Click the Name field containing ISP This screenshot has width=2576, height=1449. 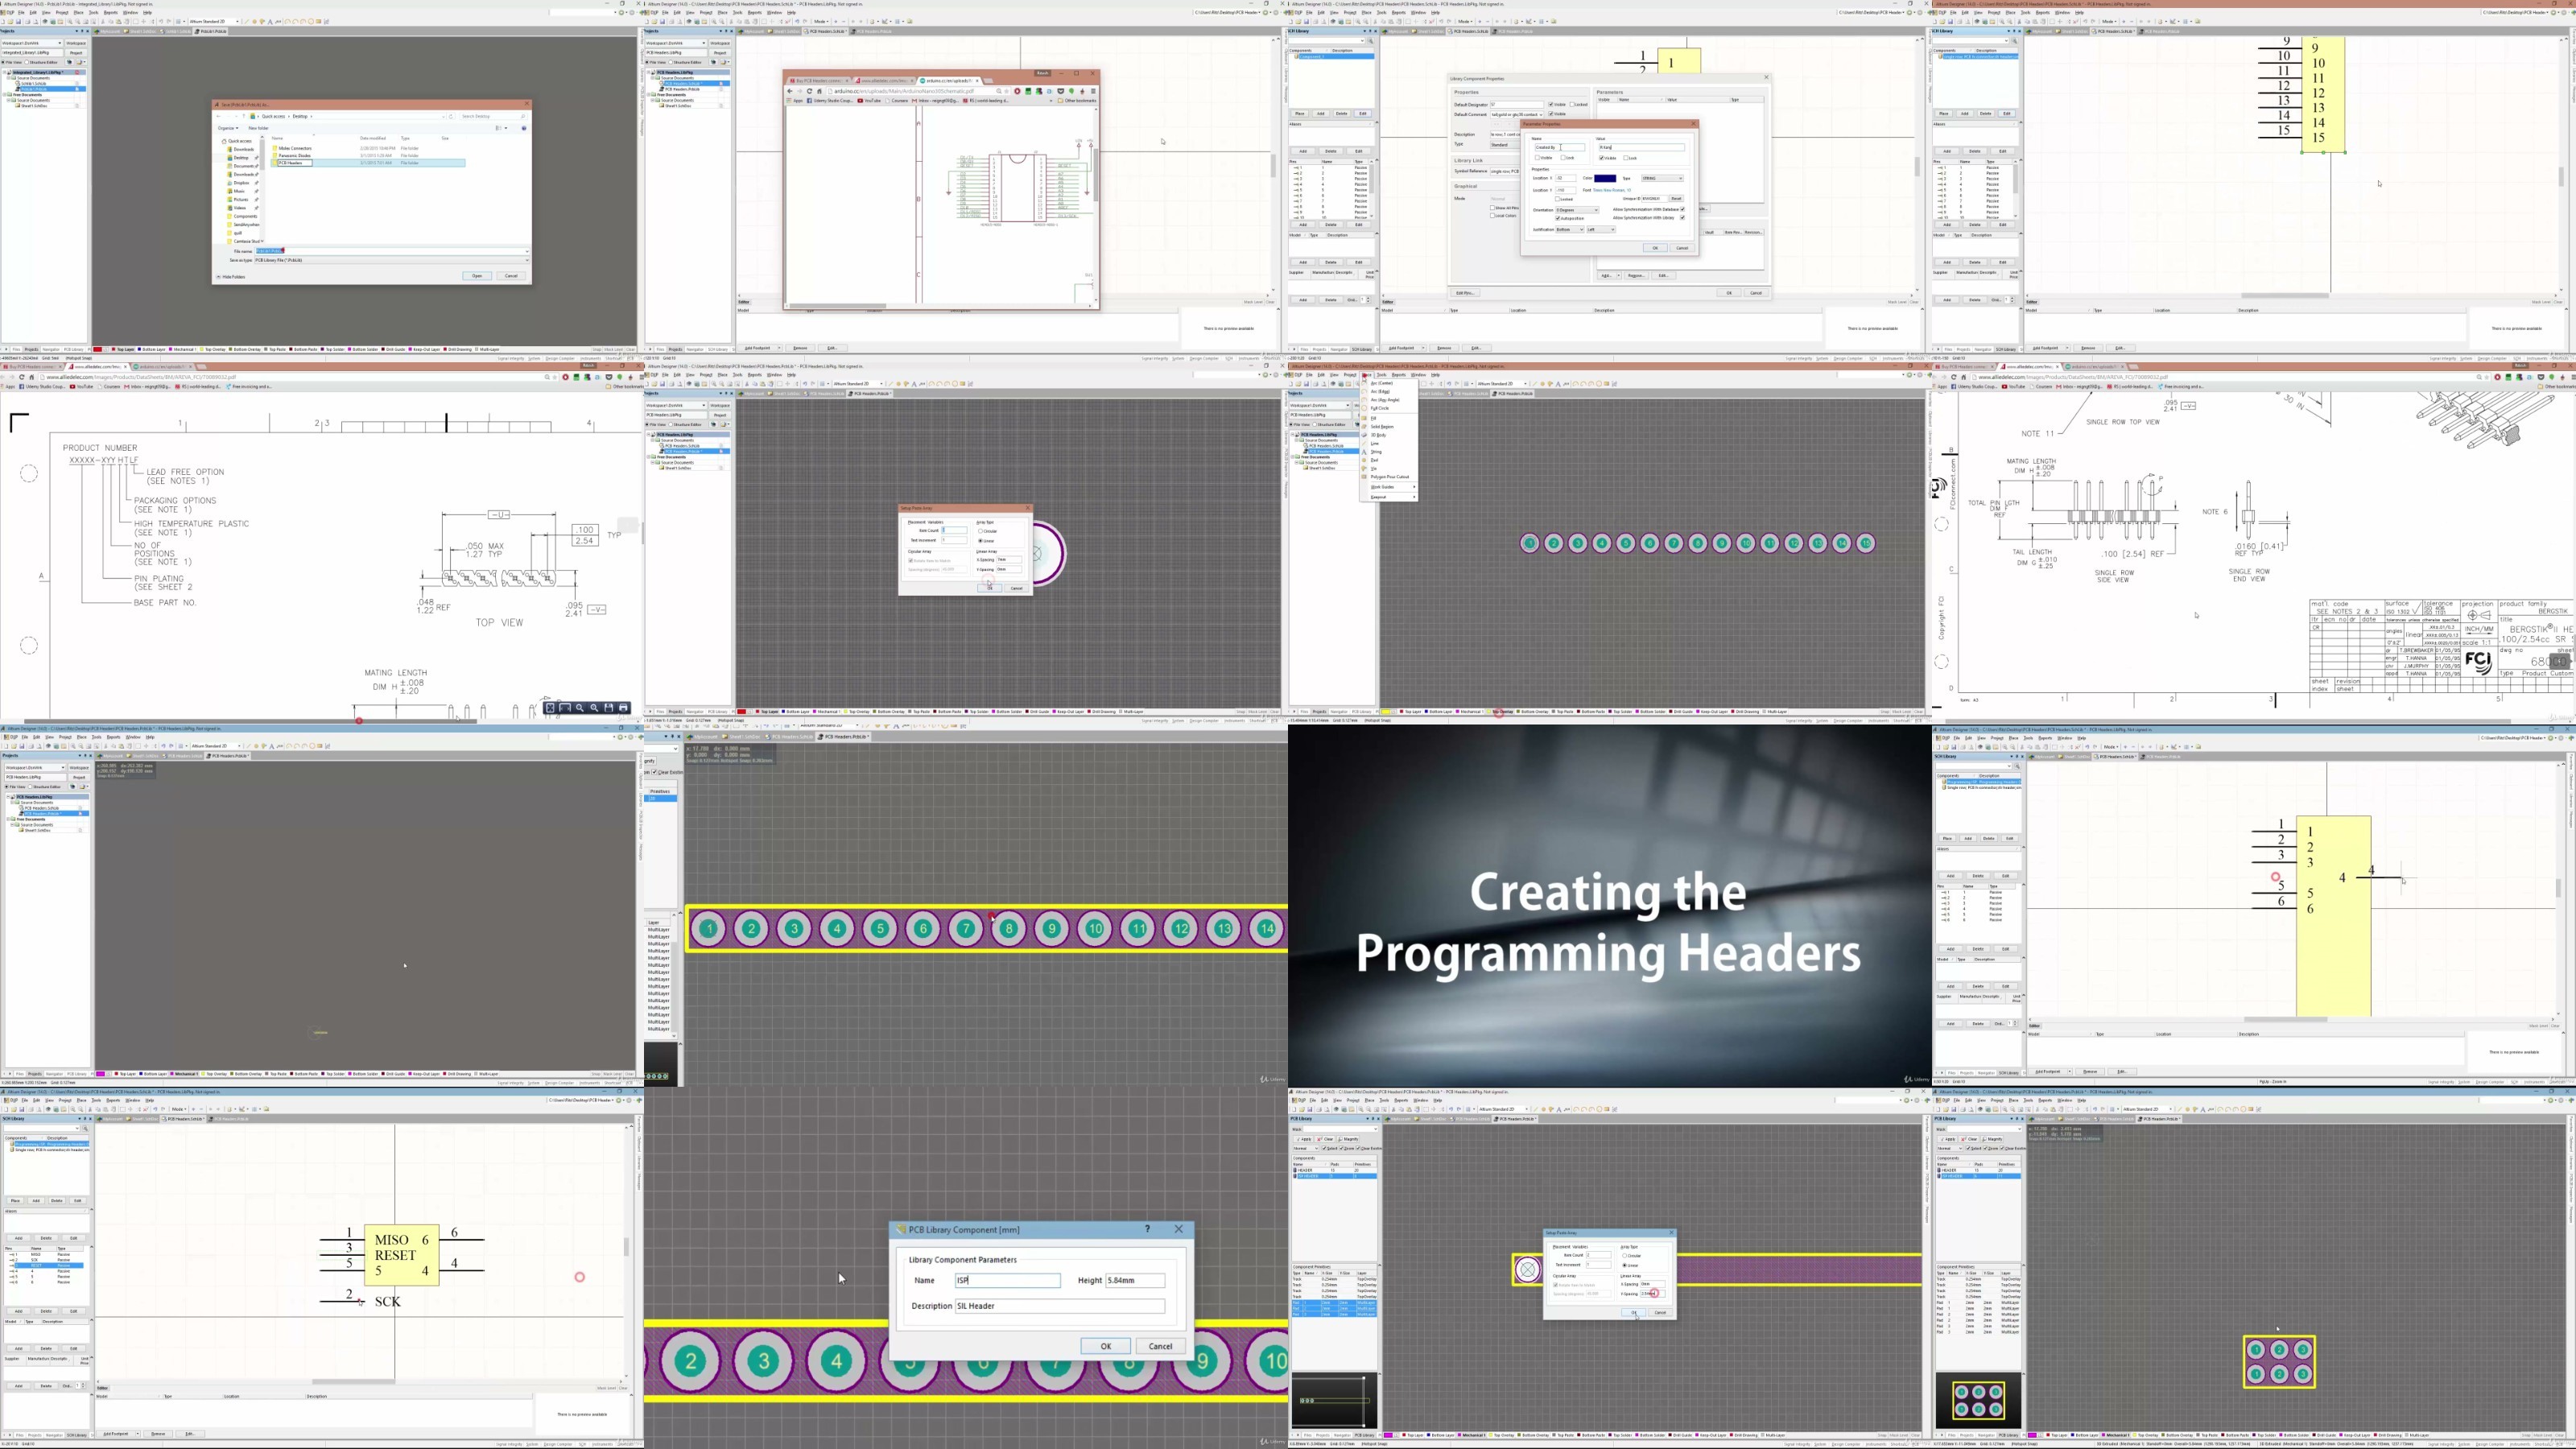click(1007, 1280)
